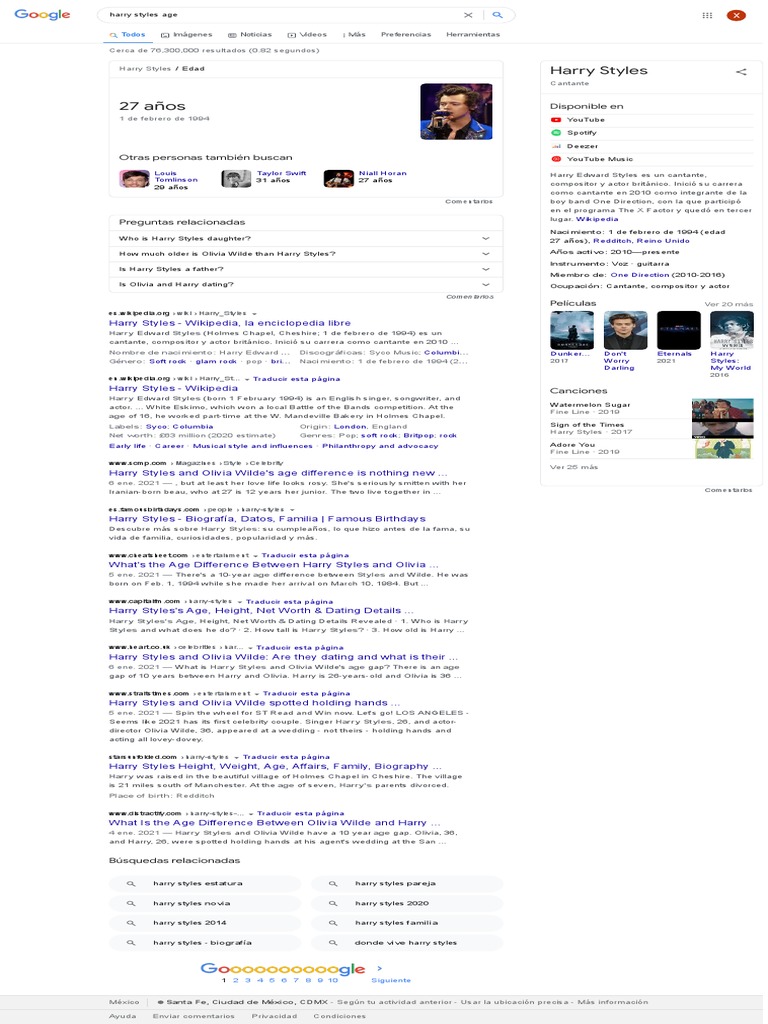Open dropdown arrow next to capitalfm.com result
The image size is (768, 1024).
pos(240,601)
